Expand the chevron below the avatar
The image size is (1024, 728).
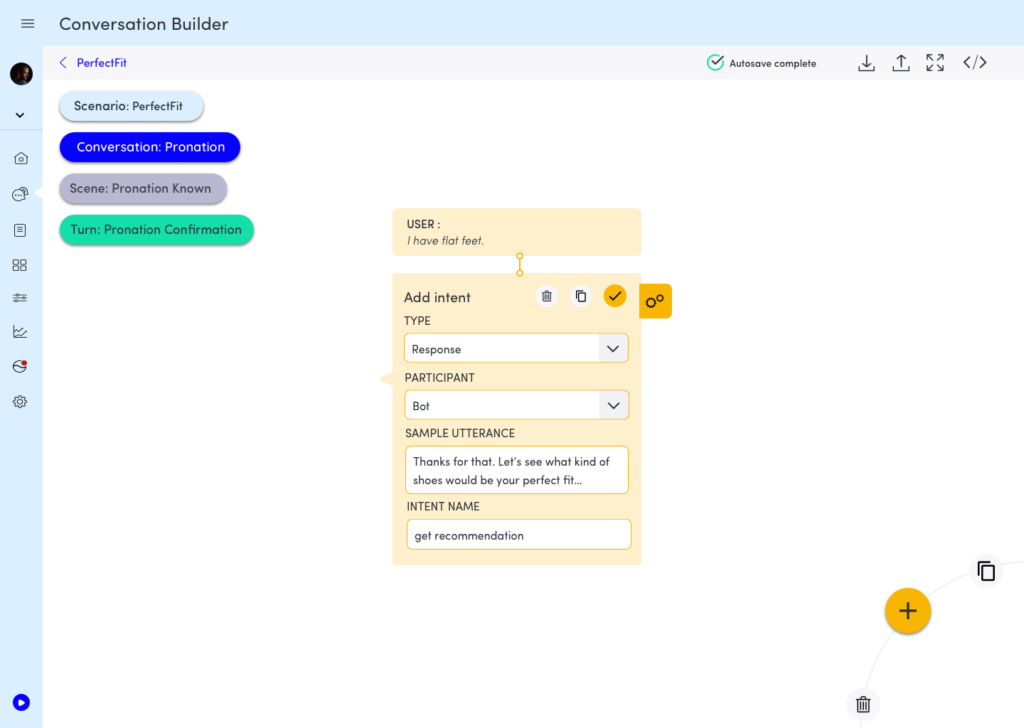(x=20, y=115)
